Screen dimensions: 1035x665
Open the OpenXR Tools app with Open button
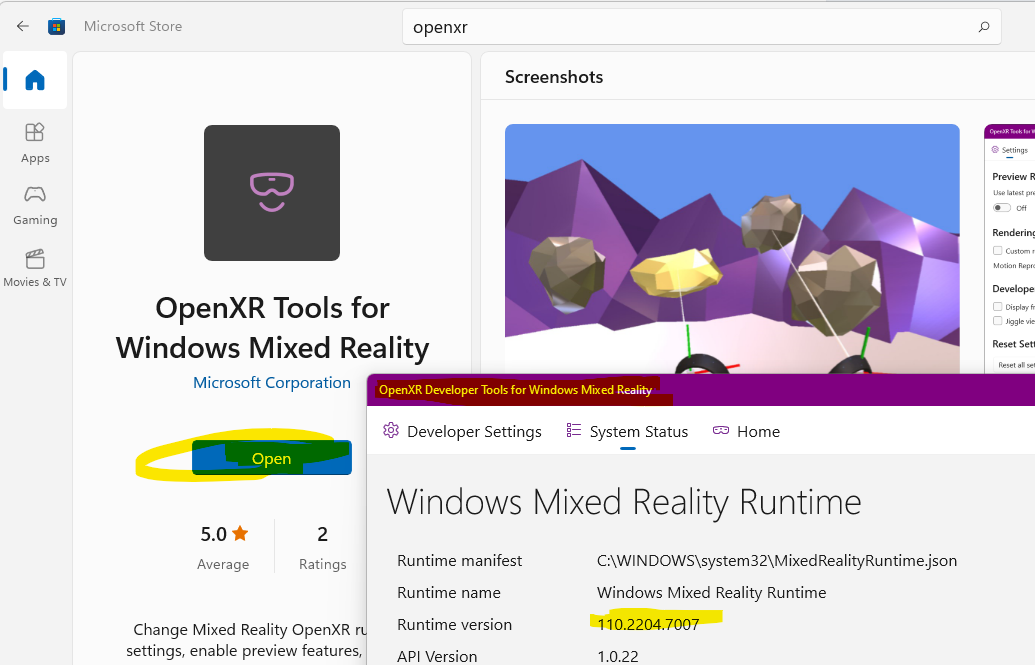tap(272, 458)
